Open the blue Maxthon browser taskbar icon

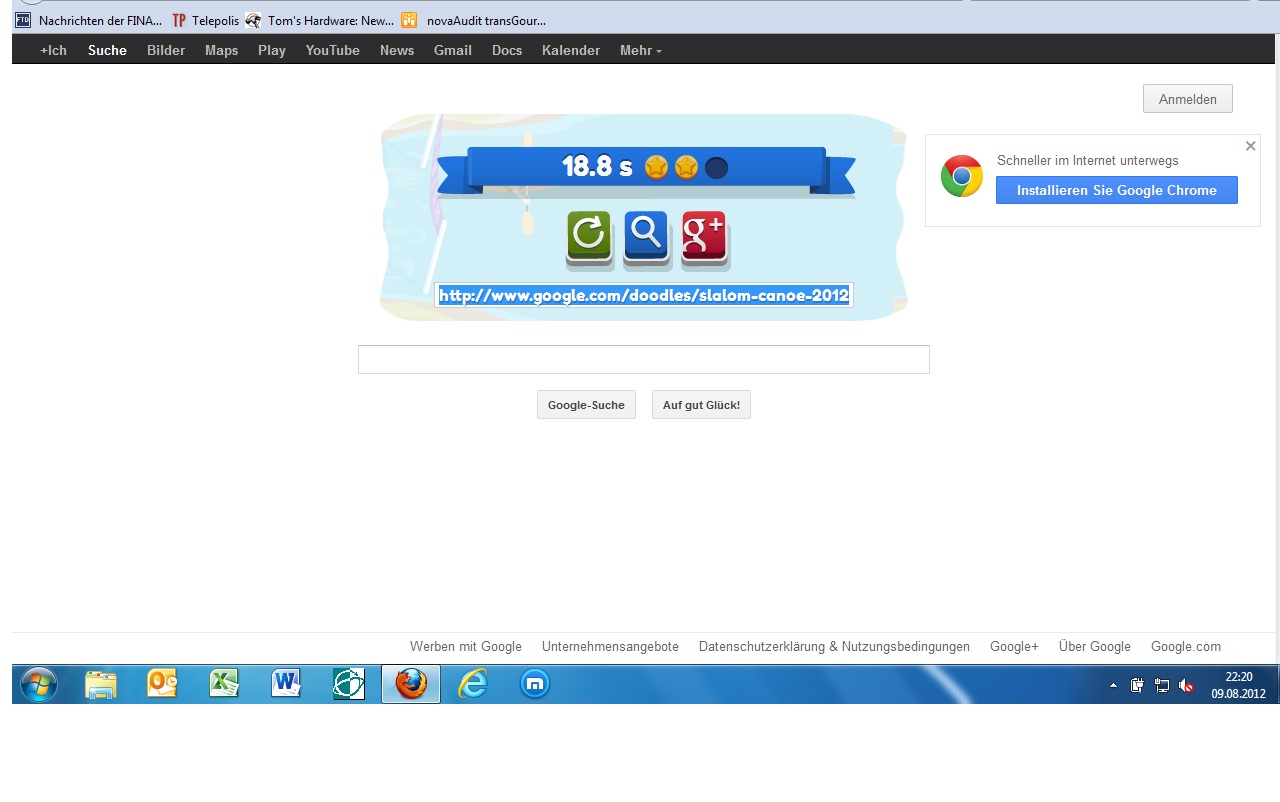coord(535,684)
